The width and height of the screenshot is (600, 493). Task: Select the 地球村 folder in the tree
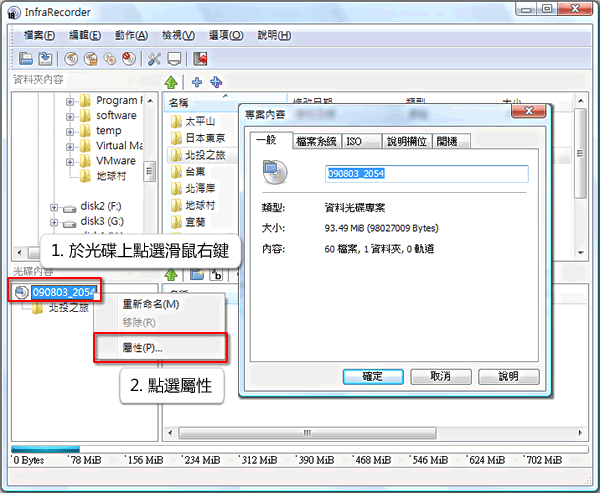(103, 176)
